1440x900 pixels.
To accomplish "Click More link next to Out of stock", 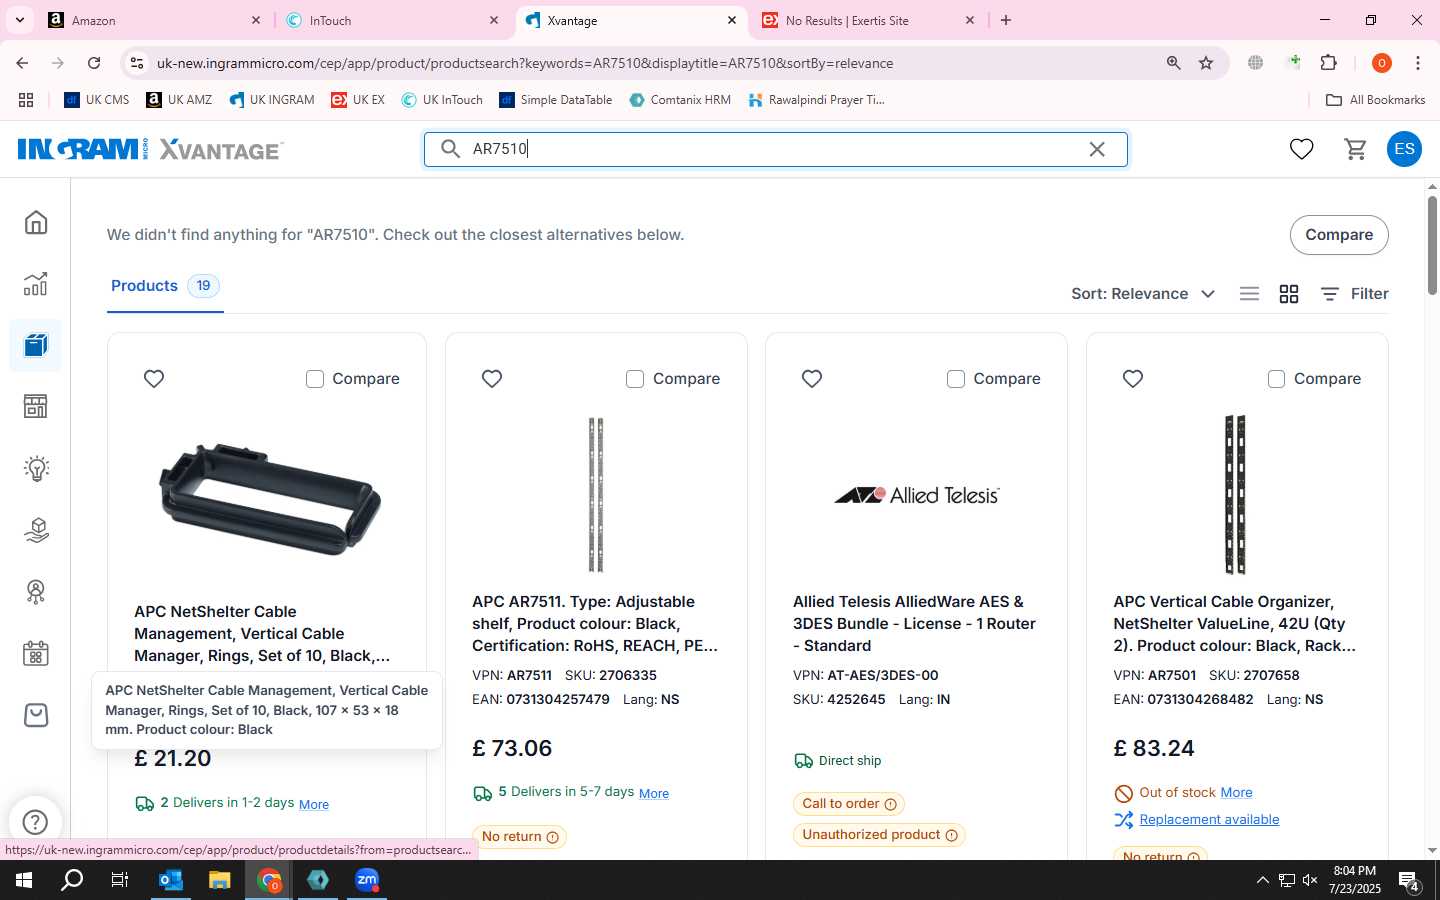I will tap(1236, 792).
